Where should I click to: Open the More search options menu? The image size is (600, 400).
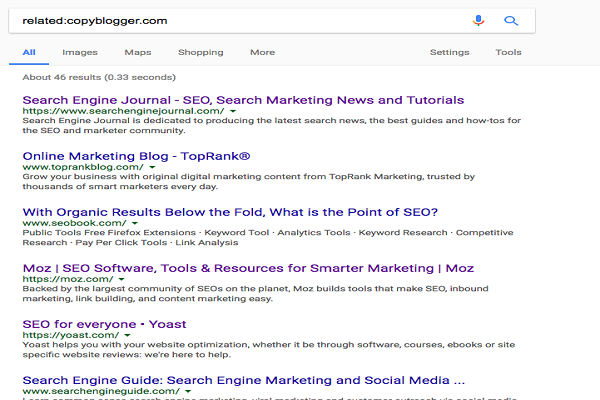click(262, 52)
